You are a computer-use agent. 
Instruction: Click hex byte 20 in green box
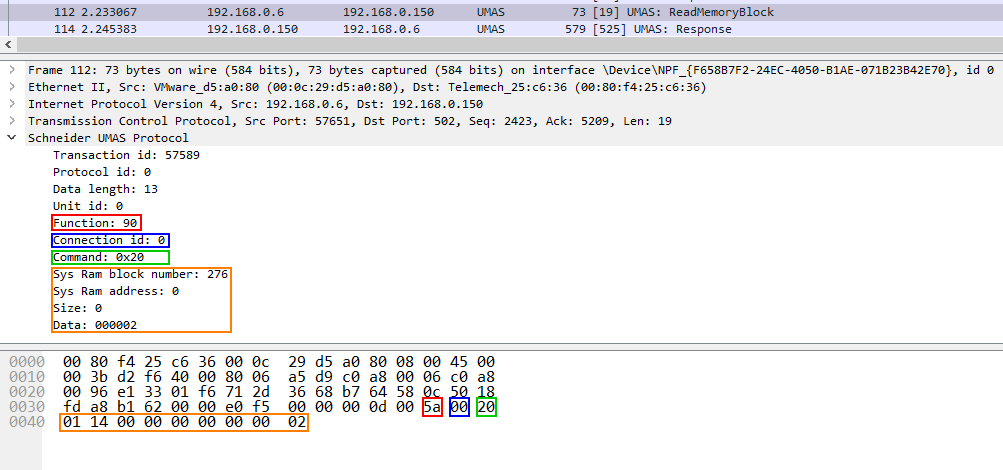point(486,407)
